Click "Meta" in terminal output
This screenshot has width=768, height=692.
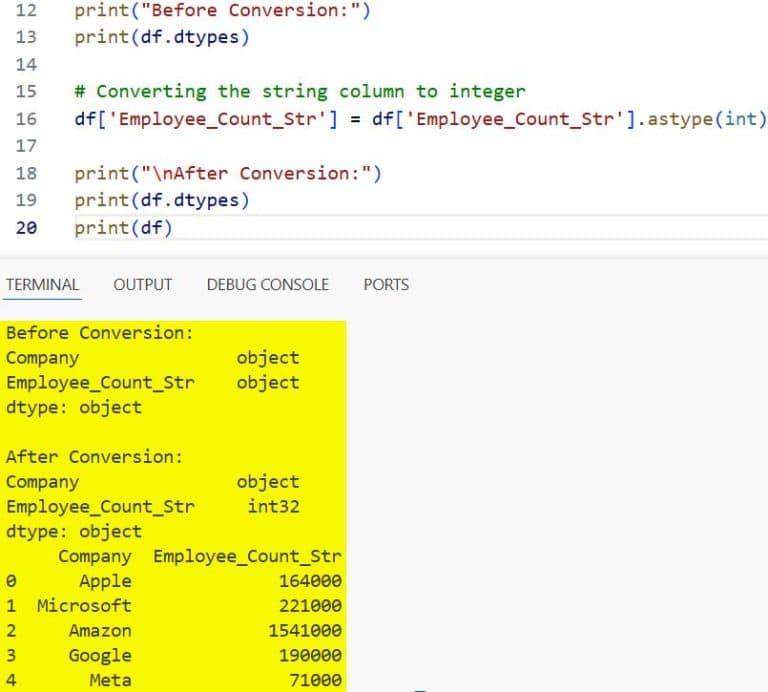(110, 680)
